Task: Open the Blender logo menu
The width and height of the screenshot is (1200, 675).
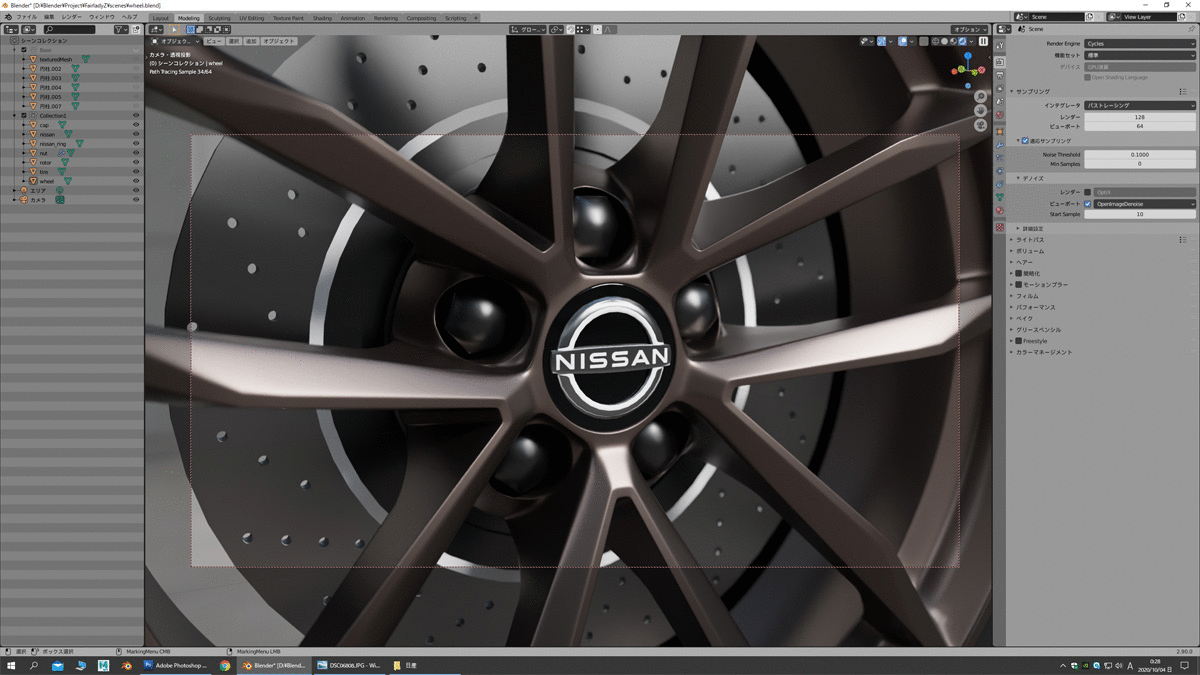Action: pos(8,17)
